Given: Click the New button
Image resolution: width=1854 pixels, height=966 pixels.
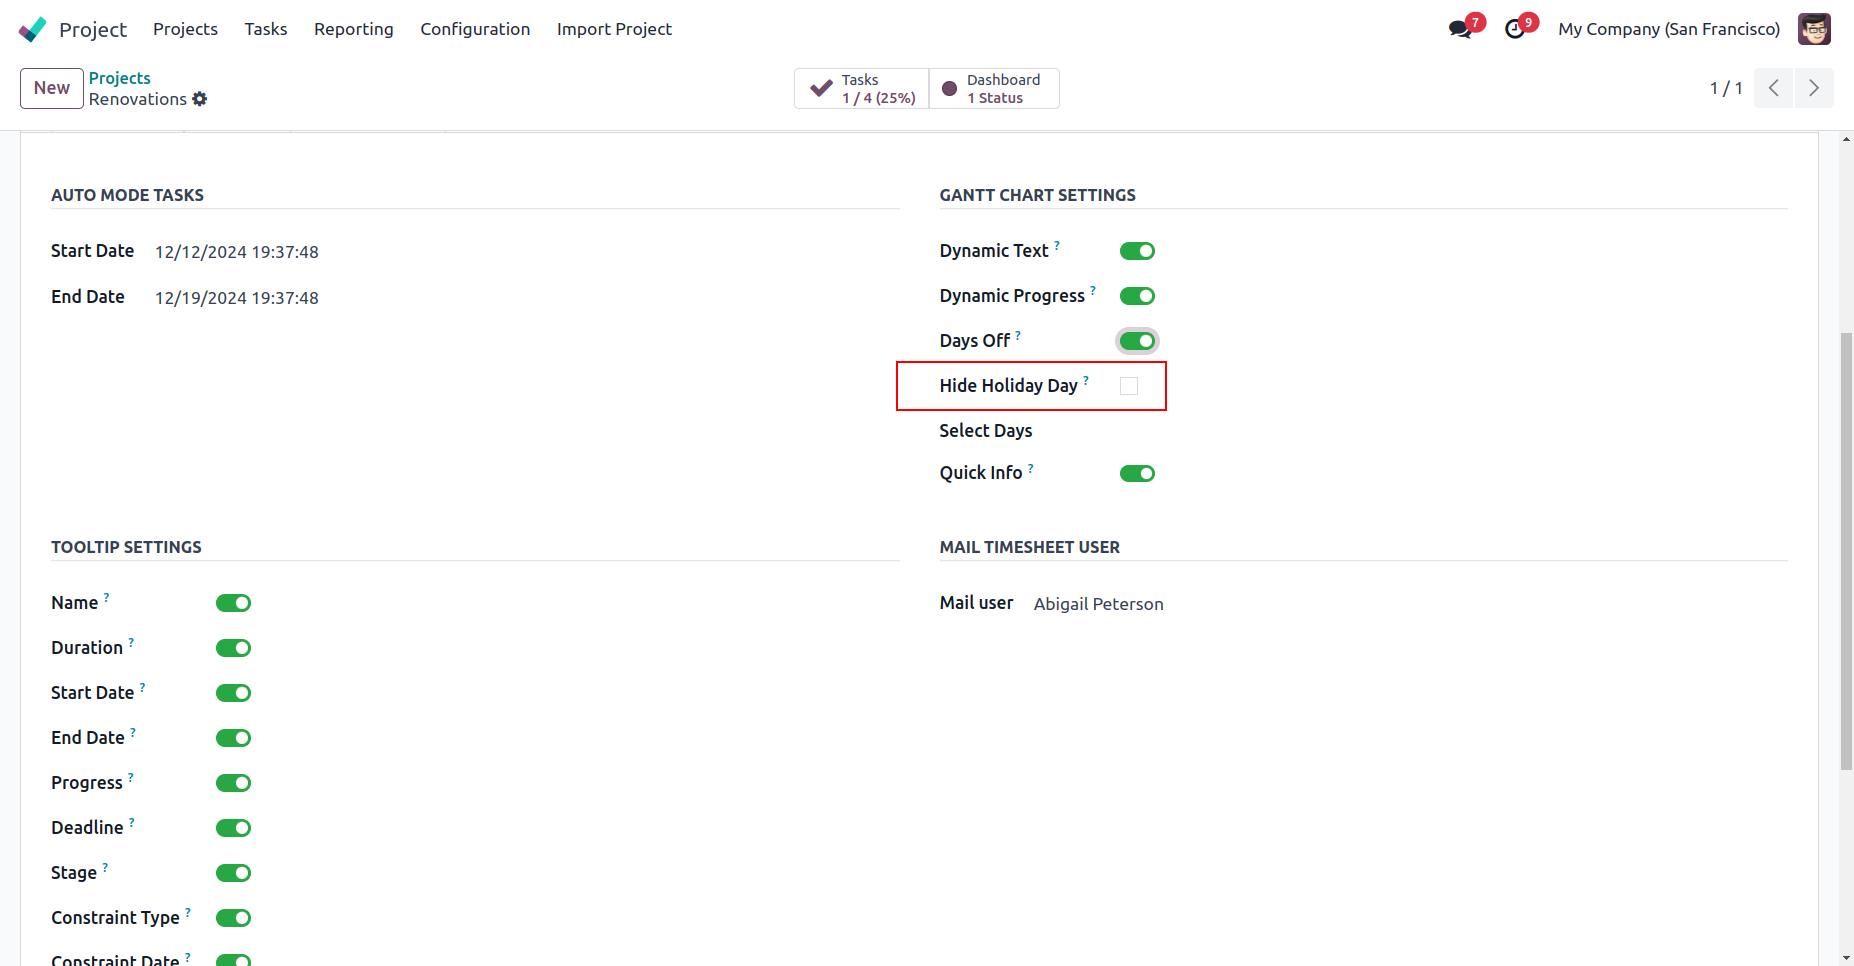Looking at the screenshot, I should pyautogui.click(x=51, y=88).
